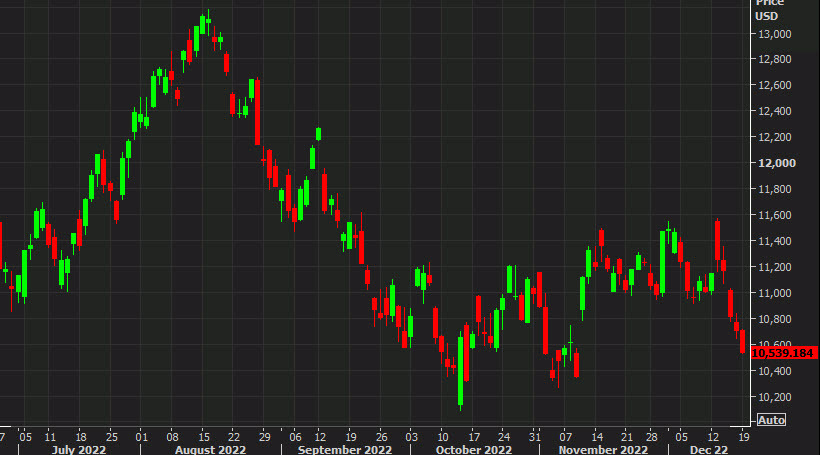This screenshot has width=820, height=455.
Task: Click the 11,000 price axis label
Action: point(775,293)
